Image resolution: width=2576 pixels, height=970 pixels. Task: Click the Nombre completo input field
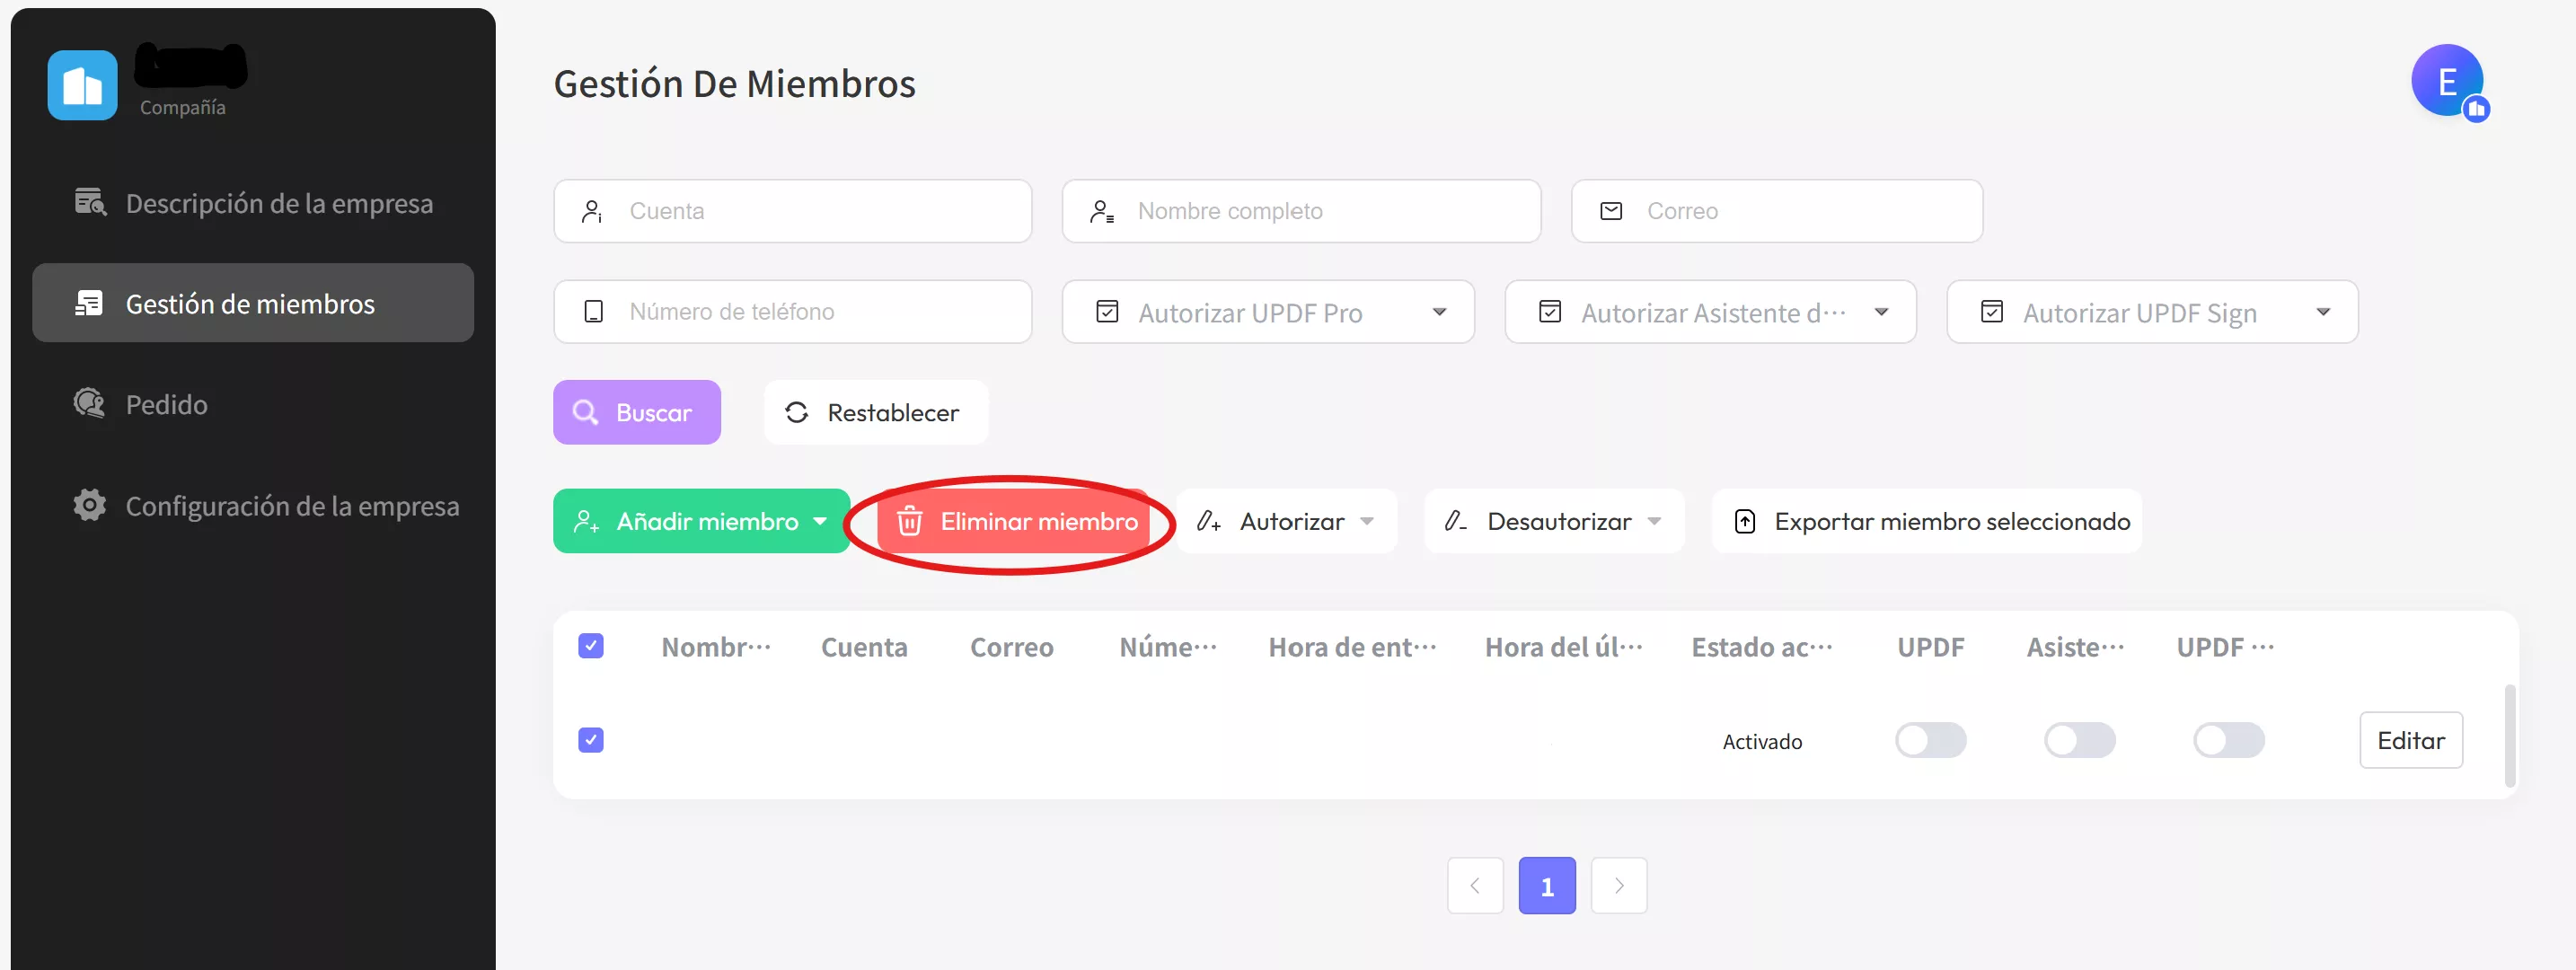tap(1301, 211)
